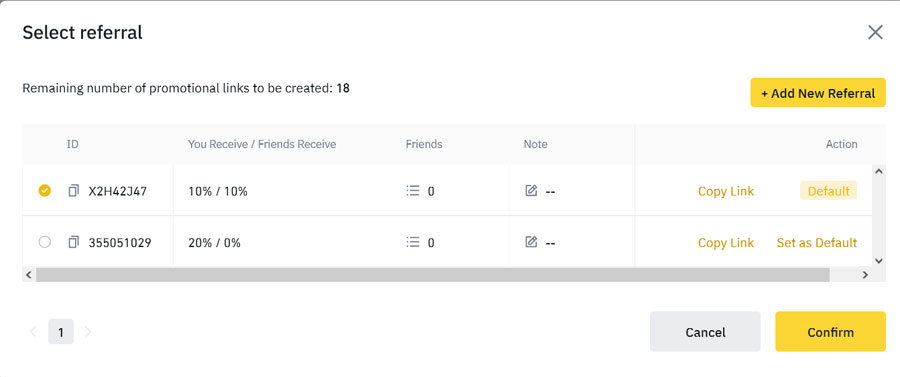Copy Link for referral X2H42J47

(726, 192)
